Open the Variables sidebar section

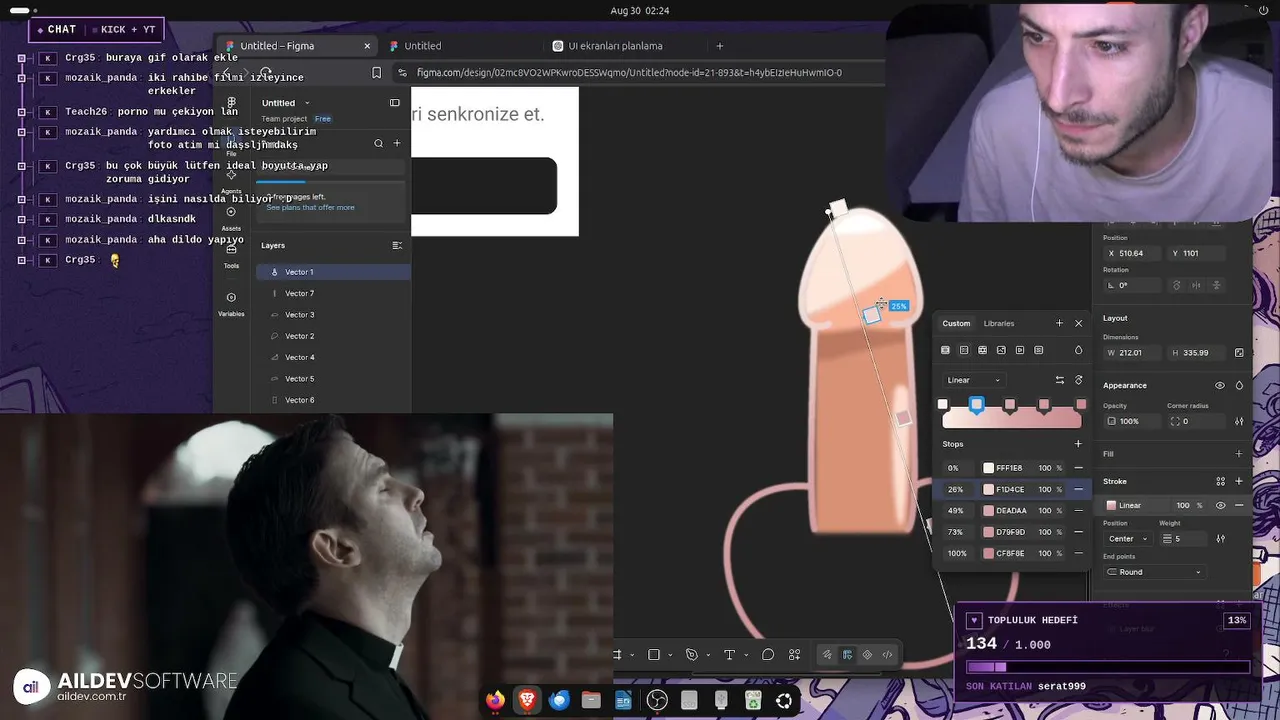231,303
